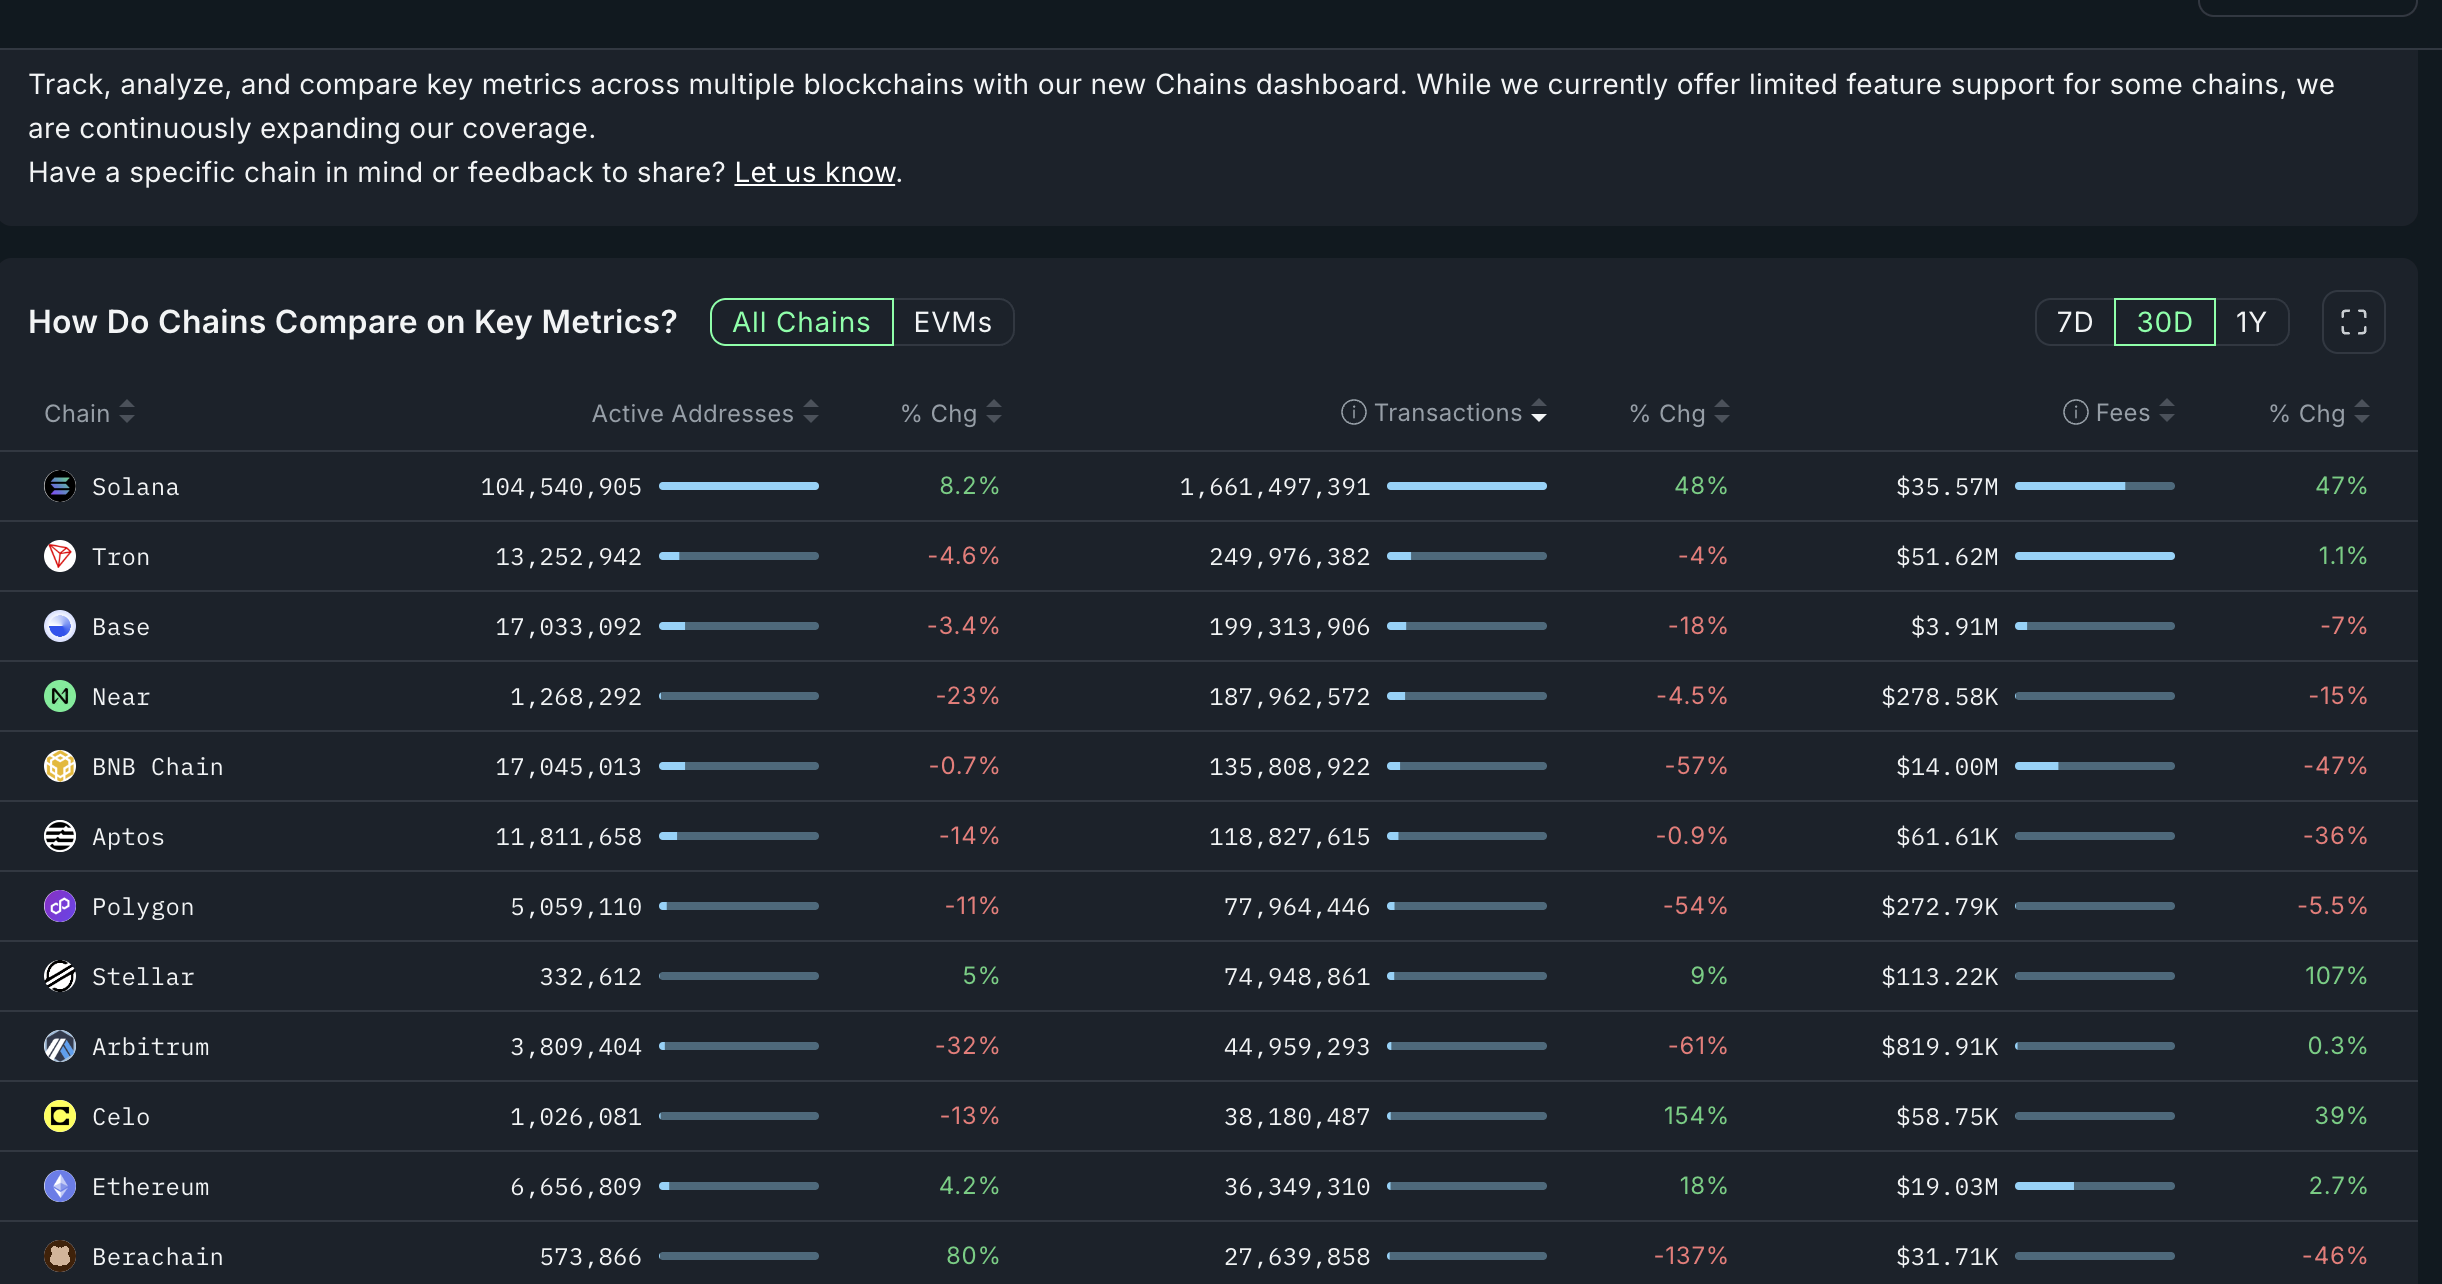Image resolution: width=2442 pixels, height=1284 pixels.
Task: Click BNB Chain's fees value $14.00M
Action: click(x=1947, y=767)
